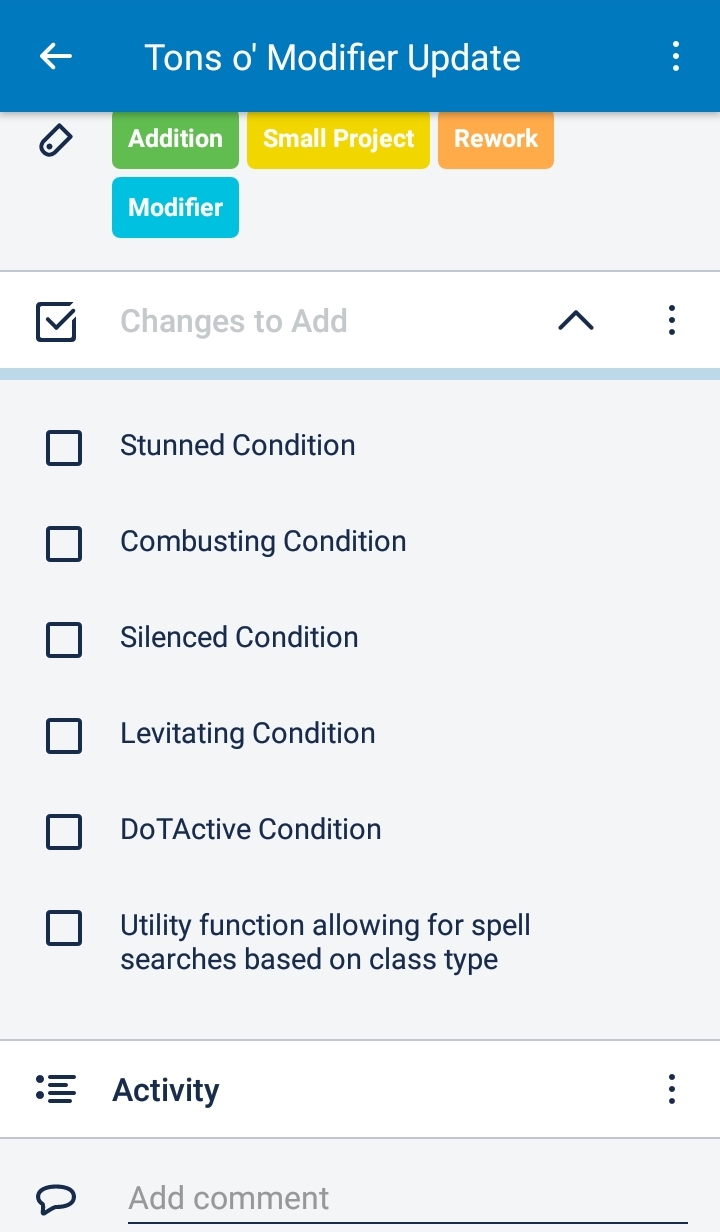This screenshot has height=1232, width=720.
Task: Tap the label tag icon
Action: pos(55,140)
